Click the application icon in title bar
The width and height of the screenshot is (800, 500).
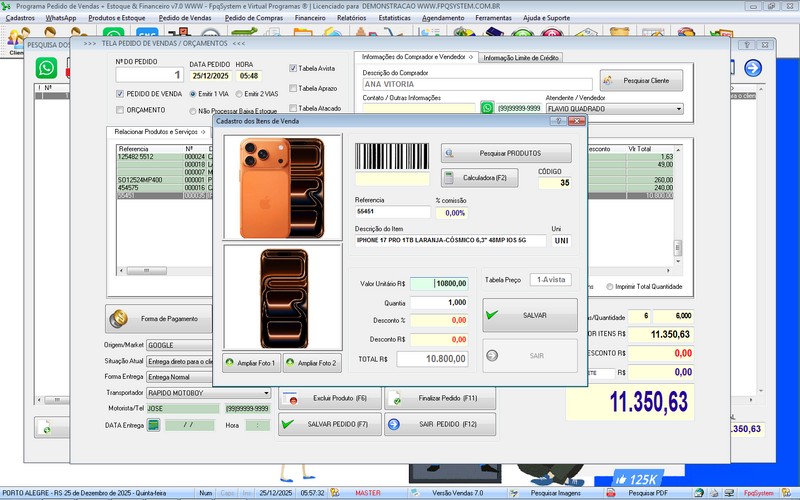pos(6,6)
